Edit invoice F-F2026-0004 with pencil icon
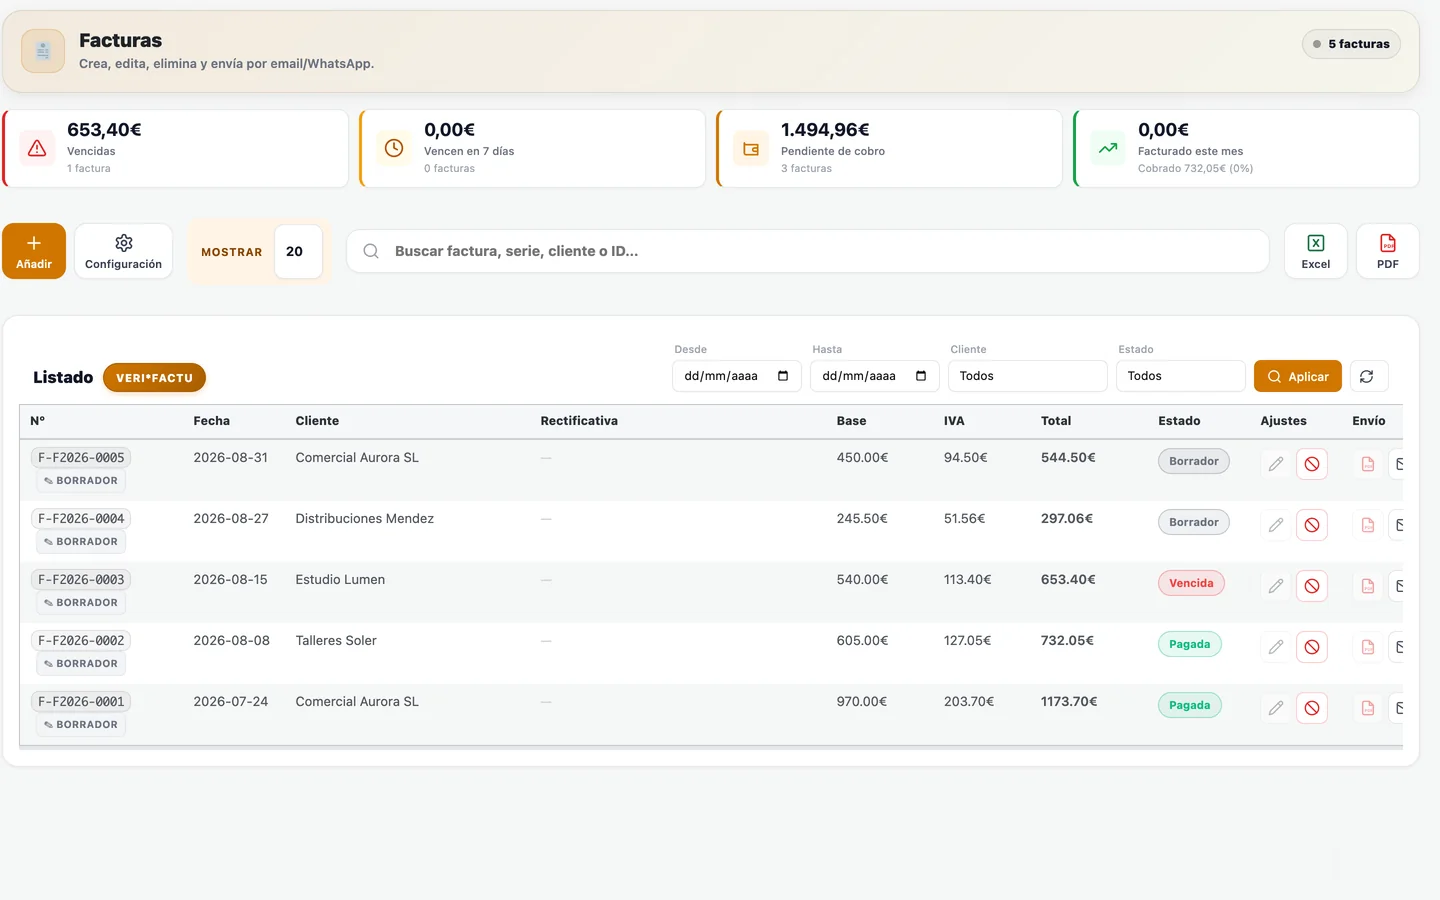The height and width of the screenshot is (900, 1440). click(1276, 525)
